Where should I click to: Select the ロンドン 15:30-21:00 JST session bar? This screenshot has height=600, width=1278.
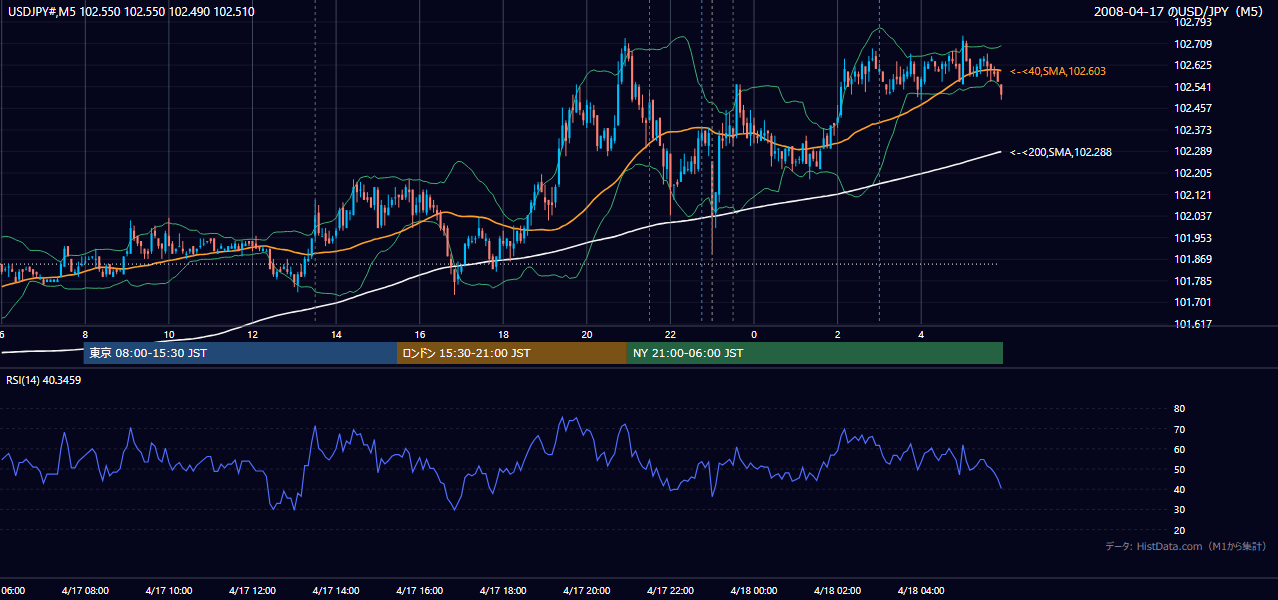pyautogui.click(x=512, y=353)
